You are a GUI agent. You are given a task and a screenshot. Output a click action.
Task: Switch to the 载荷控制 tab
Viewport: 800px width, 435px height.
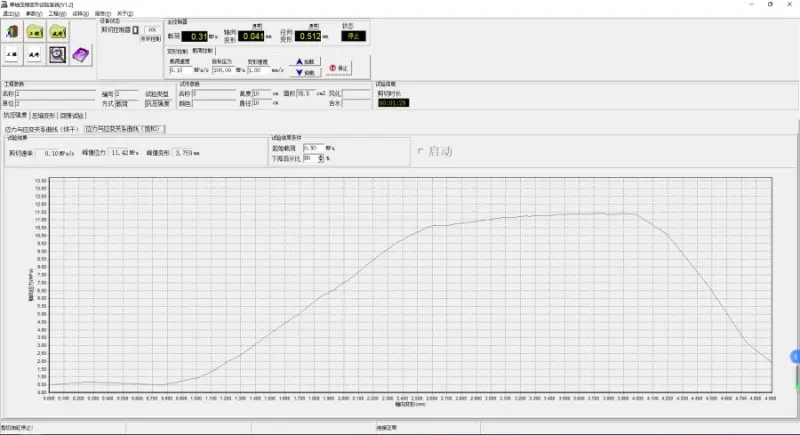click(x=203, y=51)
